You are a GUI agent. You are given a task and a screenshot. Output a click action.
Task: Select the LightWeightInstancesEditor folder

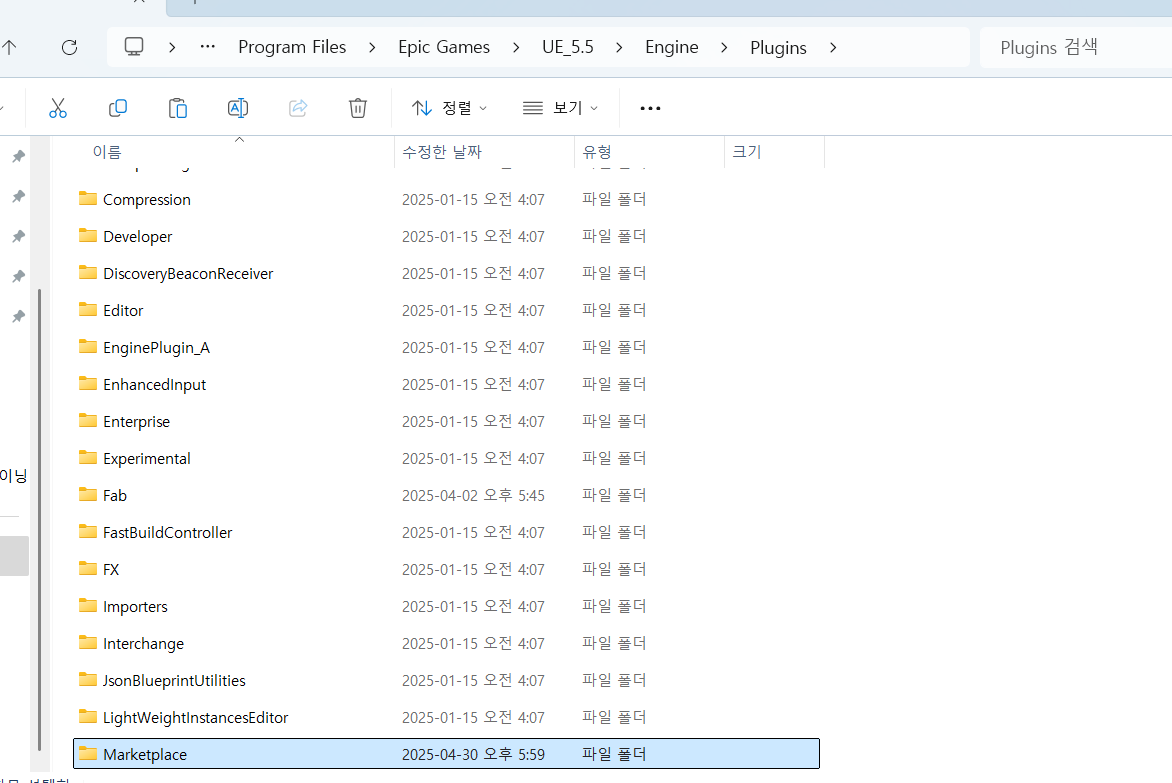(196, 717)
